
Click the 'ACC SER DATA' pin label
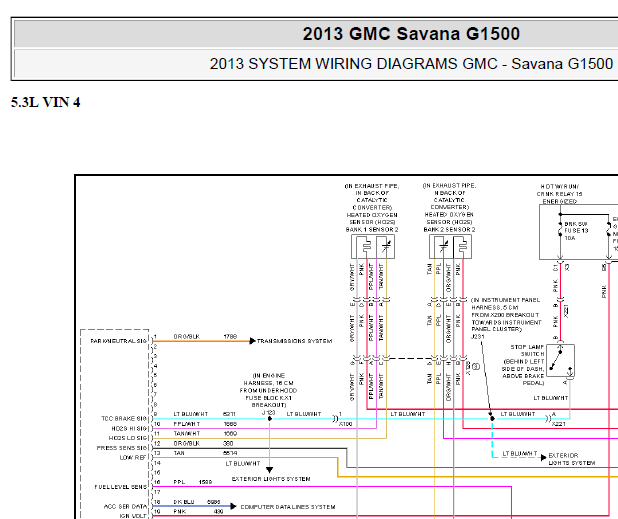(125, 506)
